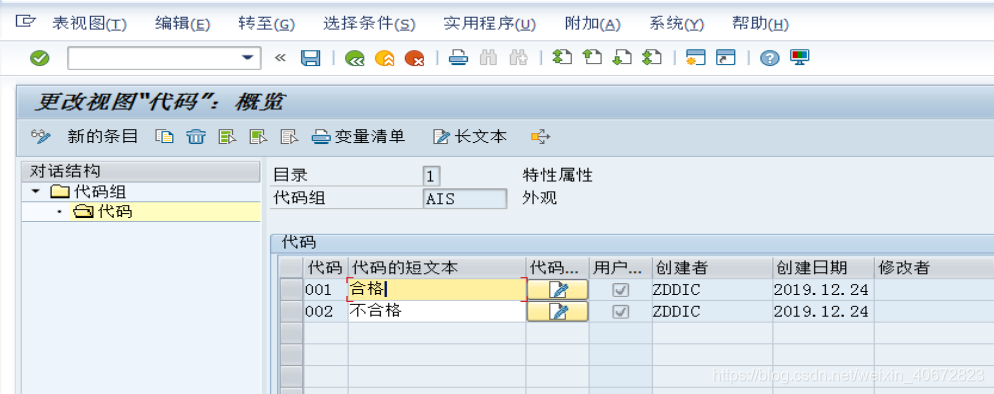Click the display/change glasses-pencil icon
Image resolution: width=994 pixels, height=394 pixels.
pyautogui.click(x=41, y=136)
